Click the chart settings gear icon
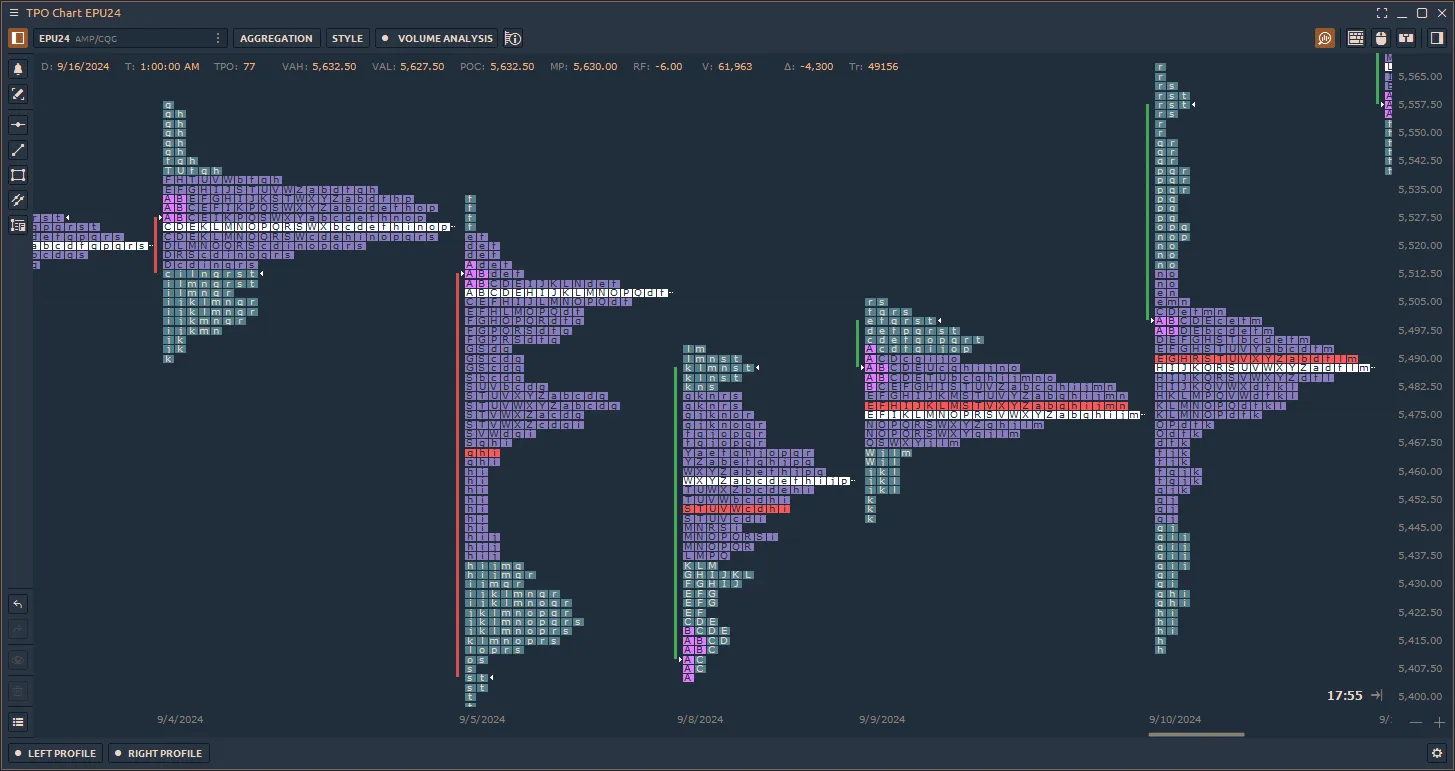Image resolution: width=1455 pixels, height=771 pixels. coord(1437,753)
